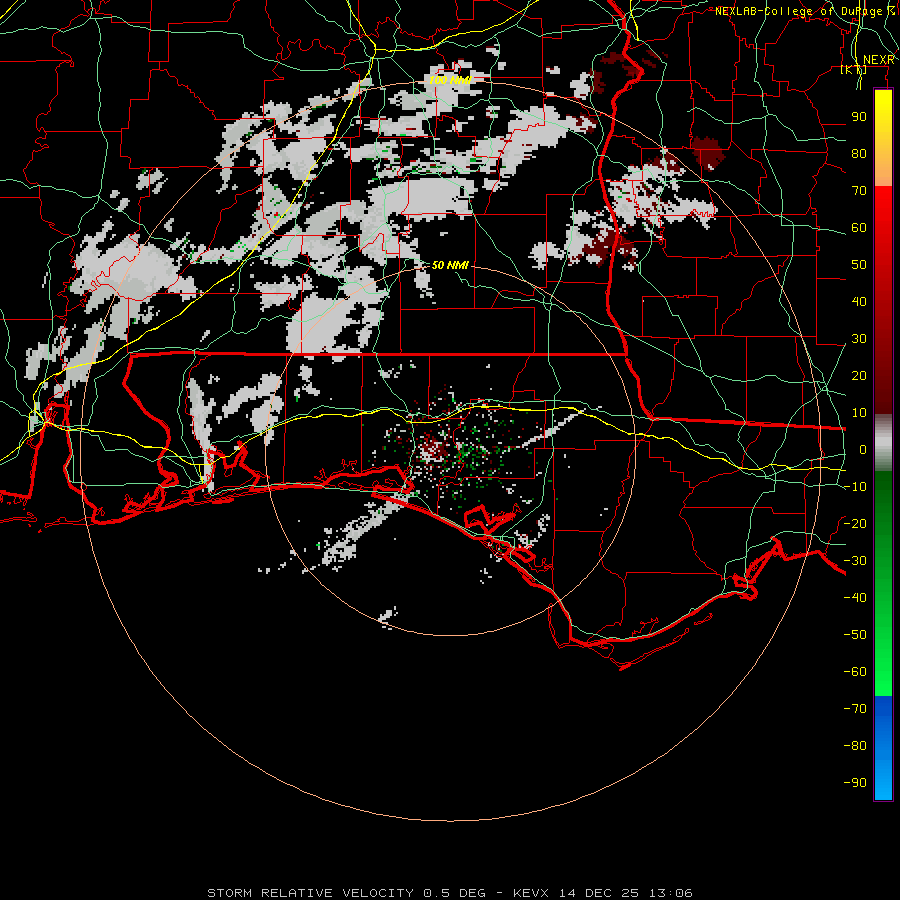The height and width of the screenshot is (900, 900).
Task: Click the "50 NMI" range ring label
Action: coord(450,265)
